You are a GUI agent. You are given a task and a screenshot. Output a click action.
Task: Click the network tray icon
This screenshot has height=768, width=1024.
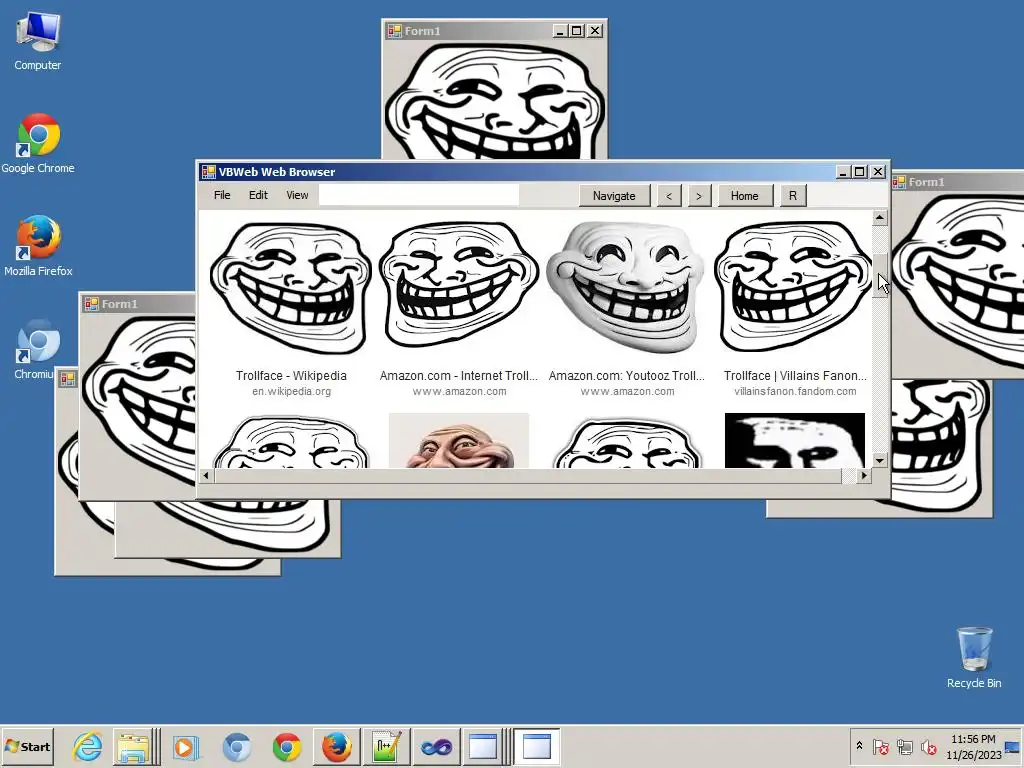coord(904,746)
